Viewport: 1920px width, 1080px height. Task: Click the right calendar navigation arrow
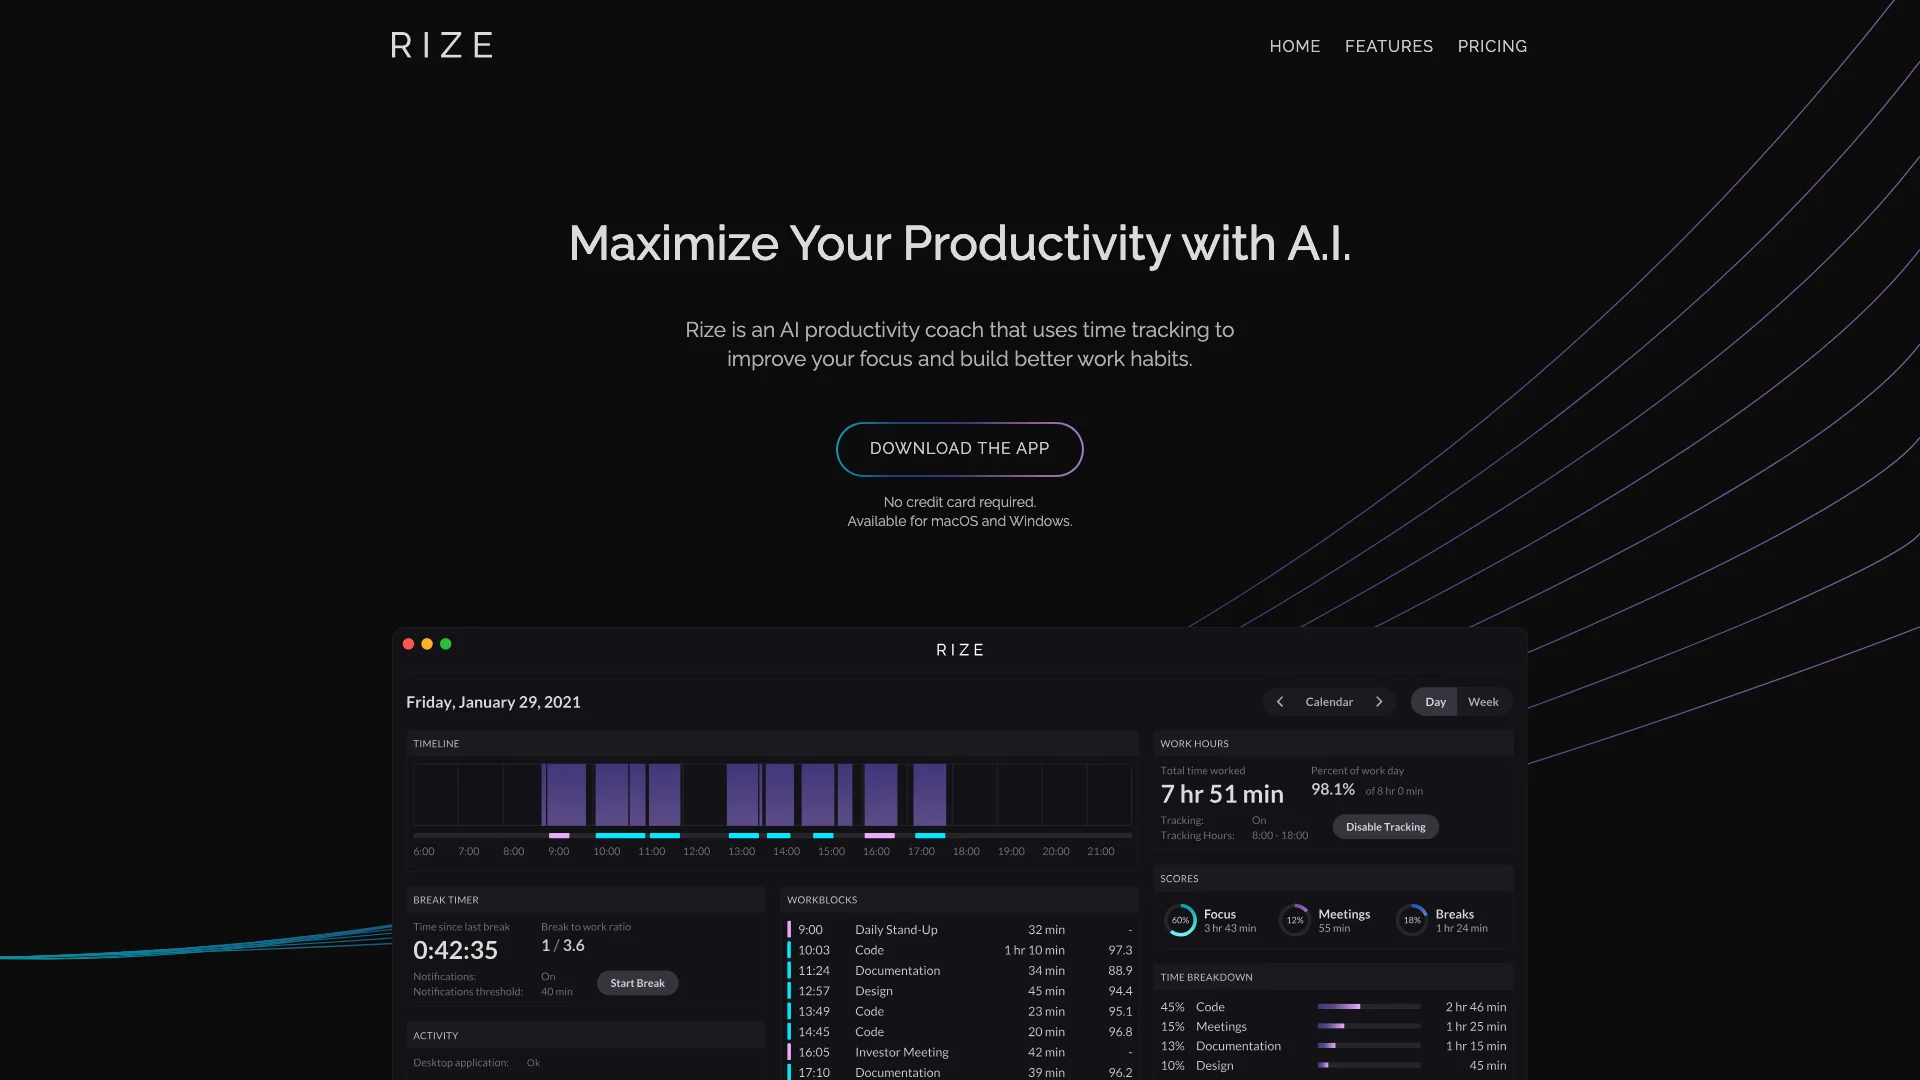[x=1379, y=702]
